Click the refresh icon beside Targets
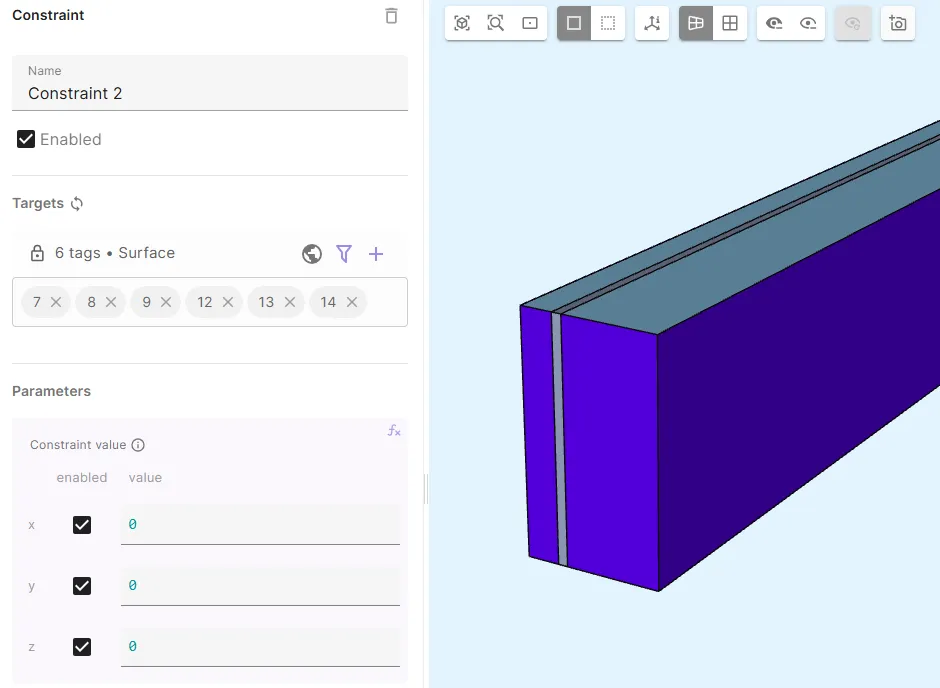This screenshot has height=688, width=940. click(x=77, y=203)
